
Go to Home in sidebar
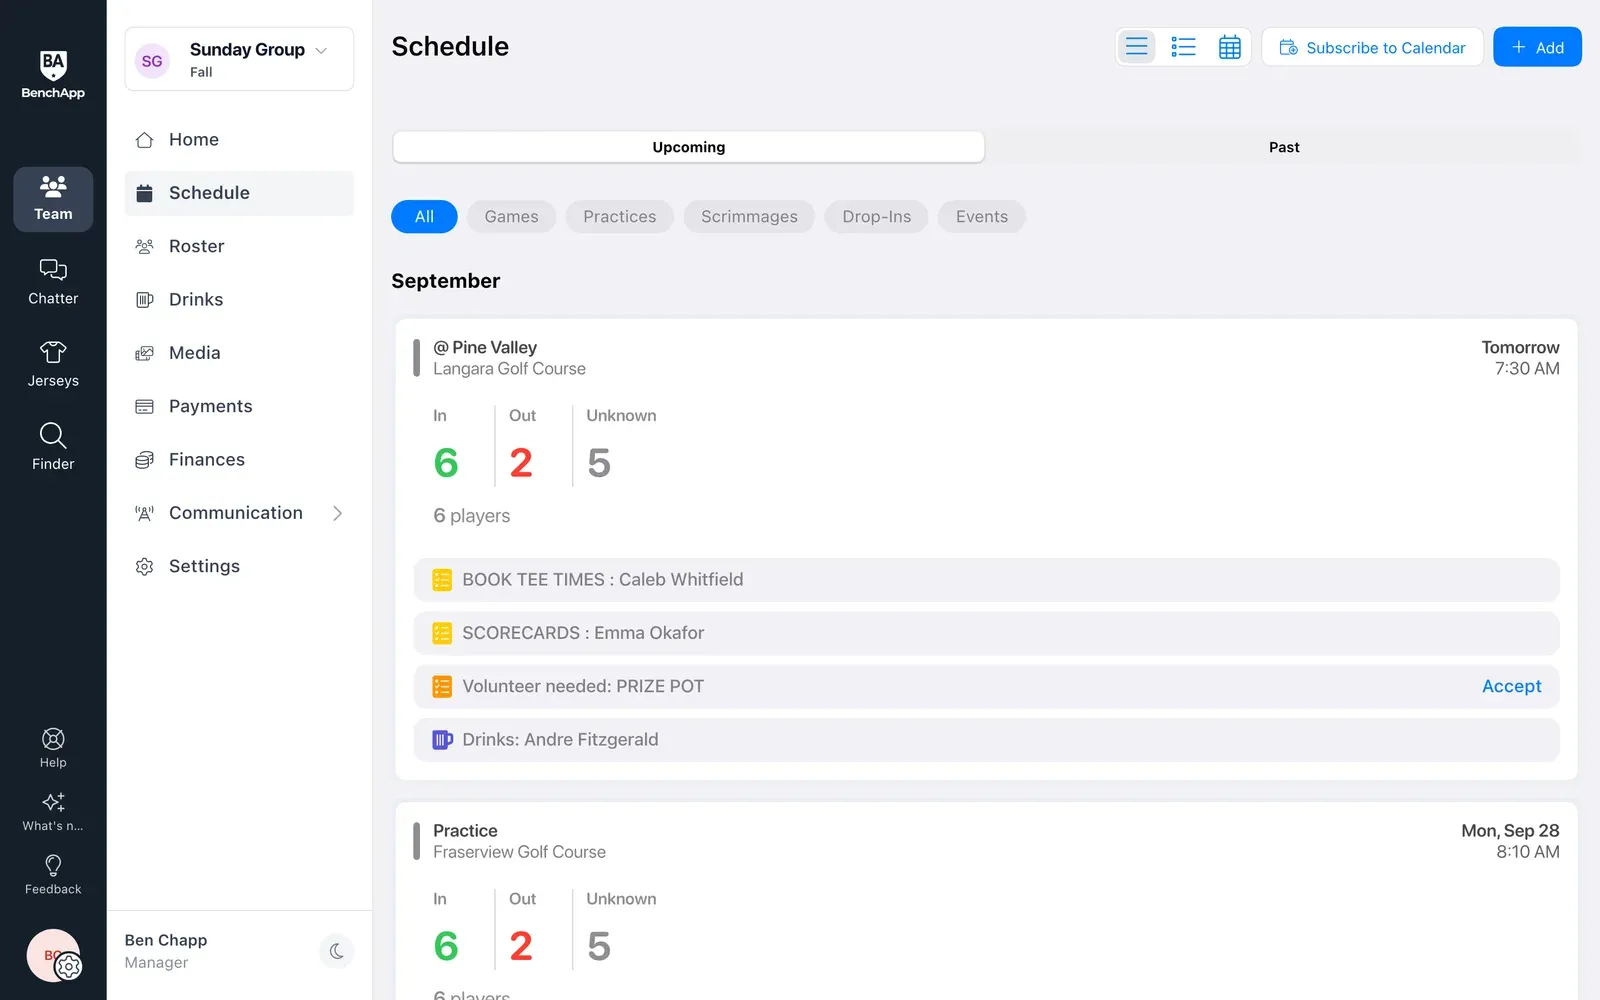[x=239, y=140]
